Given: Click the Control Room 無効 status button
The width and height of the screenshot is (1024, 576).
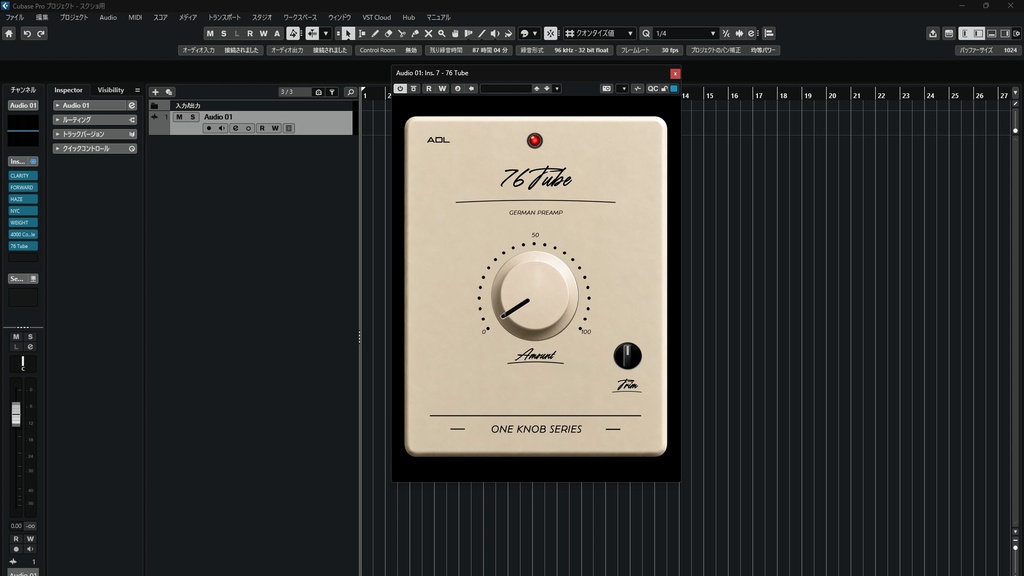Looking at the screenshot, I should click(x=388, y=50).
